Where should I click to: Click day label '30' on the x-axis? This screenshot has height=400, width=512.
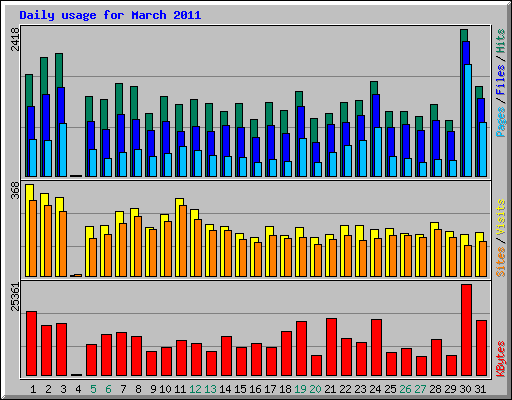[x=465, y=389]
